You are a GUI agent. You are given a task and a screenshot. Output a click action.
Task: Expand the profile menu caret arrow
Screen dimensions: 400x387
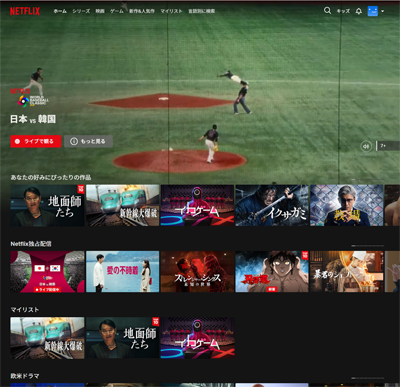[x=383, y=11]
